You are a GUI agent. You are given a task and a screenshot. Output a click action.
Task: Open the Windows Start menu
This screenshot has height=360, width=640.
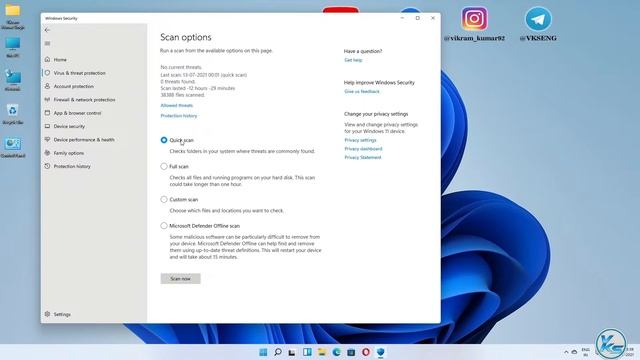[263, 352]
